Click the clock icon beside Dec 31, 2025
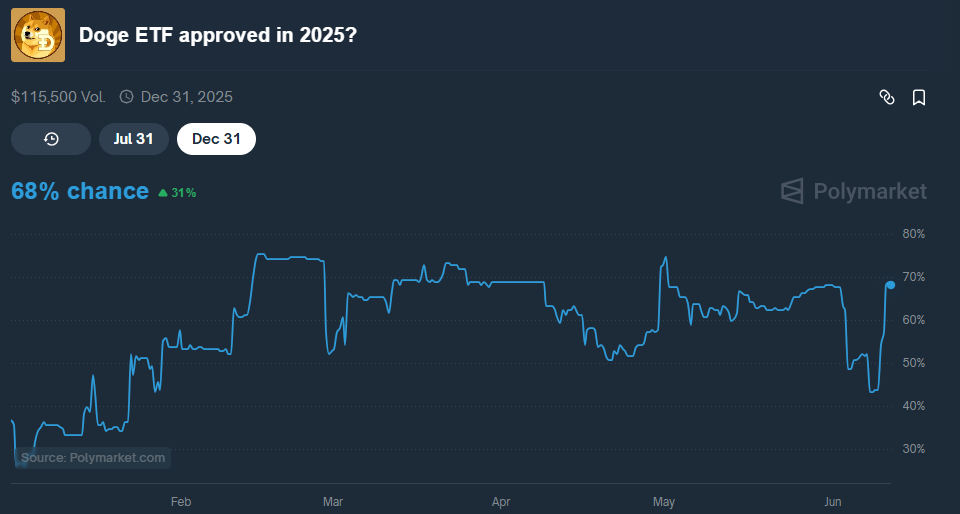Screen dimensions: 960x514 click(126, 97)
